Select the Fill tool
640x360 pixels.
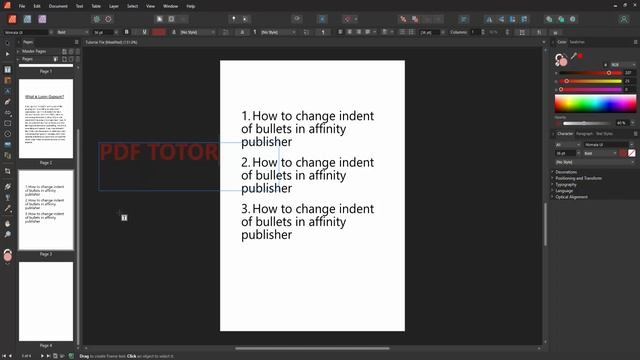(x=7, y=187)
